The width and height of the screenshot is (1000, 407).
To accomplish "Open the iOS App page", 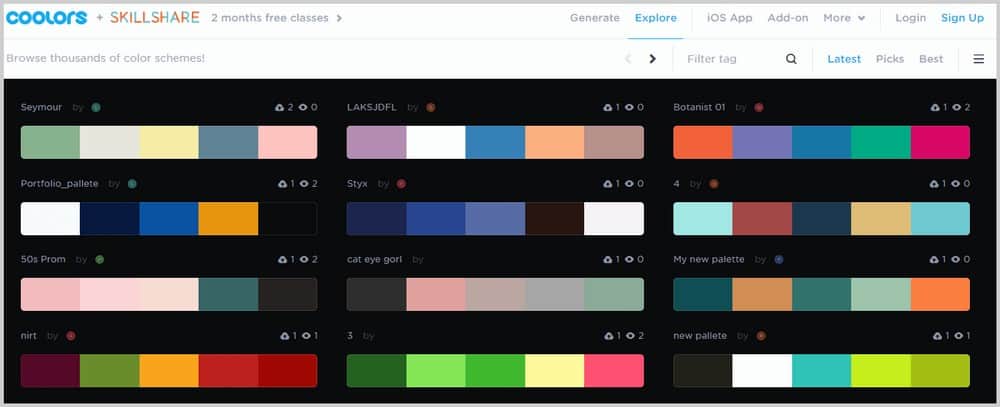I will pos(730,18).
